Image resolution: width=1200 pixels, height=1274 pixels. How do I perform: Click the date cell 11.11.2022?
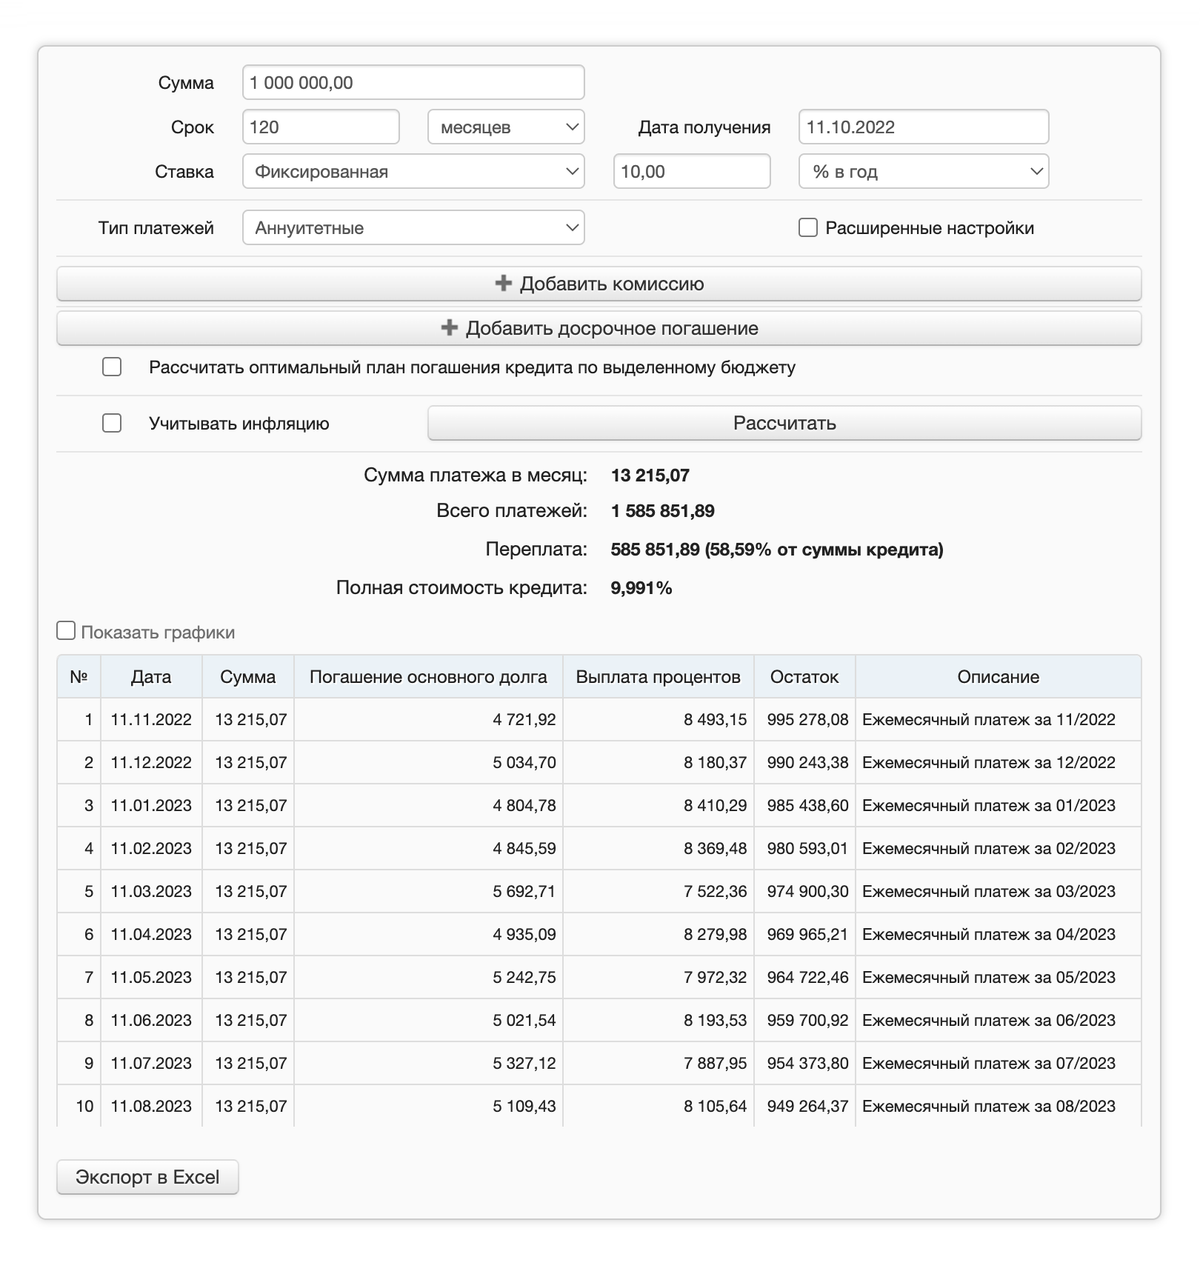(x=151, y=720)
